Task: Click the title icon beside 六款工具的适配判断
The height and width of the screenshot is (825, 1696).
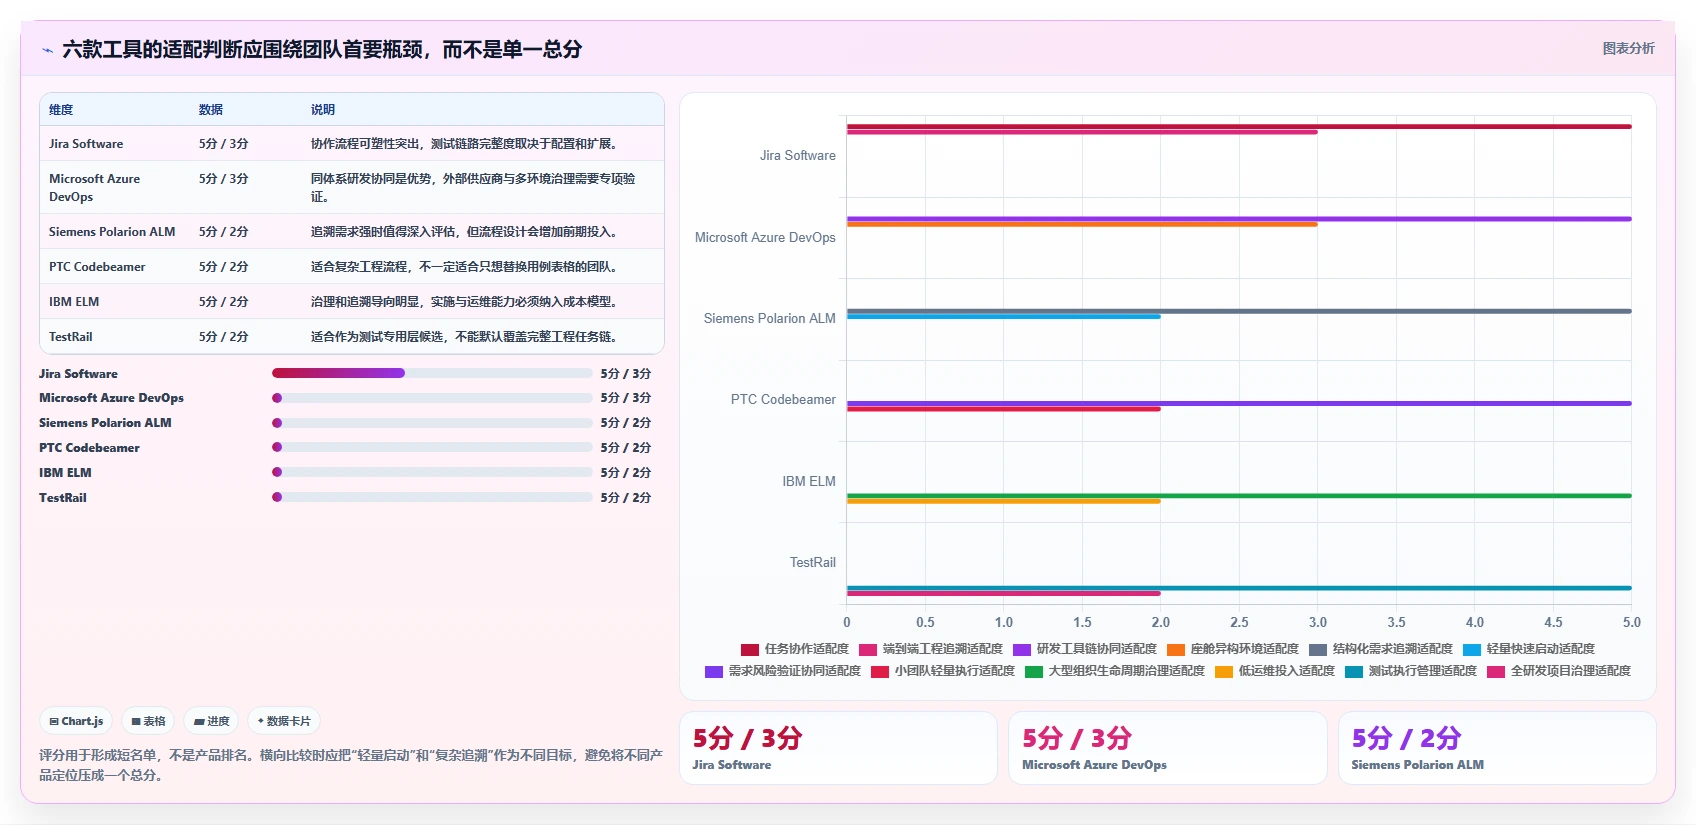Action: coord(47,50)
